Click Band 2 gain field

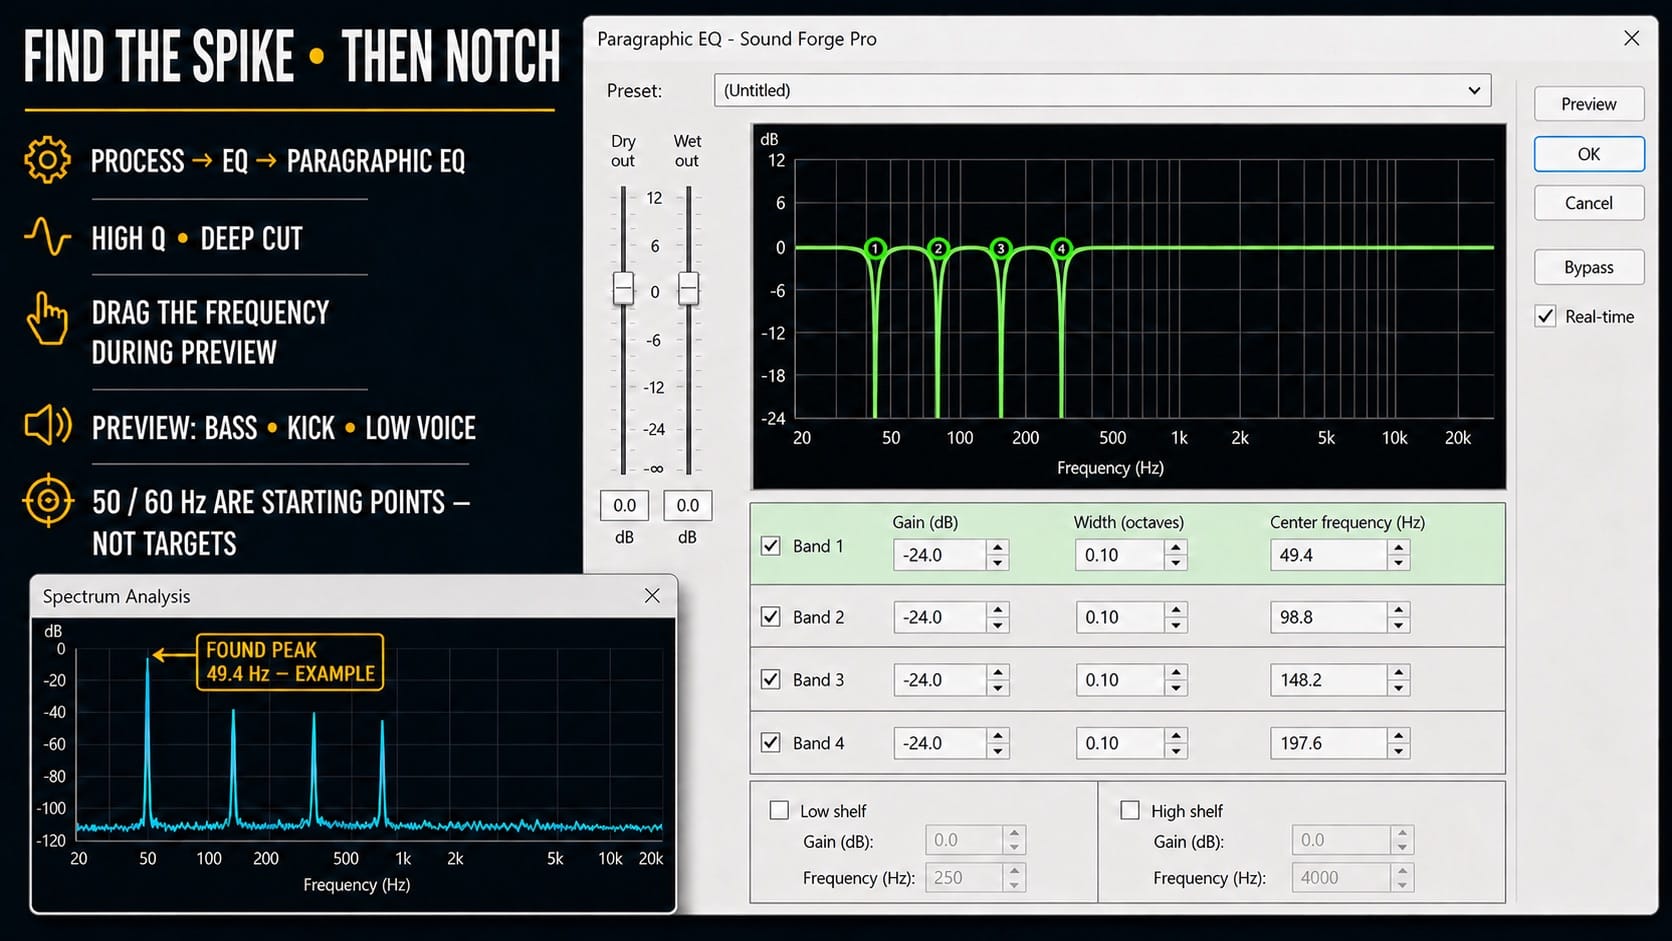coord(940,617)
